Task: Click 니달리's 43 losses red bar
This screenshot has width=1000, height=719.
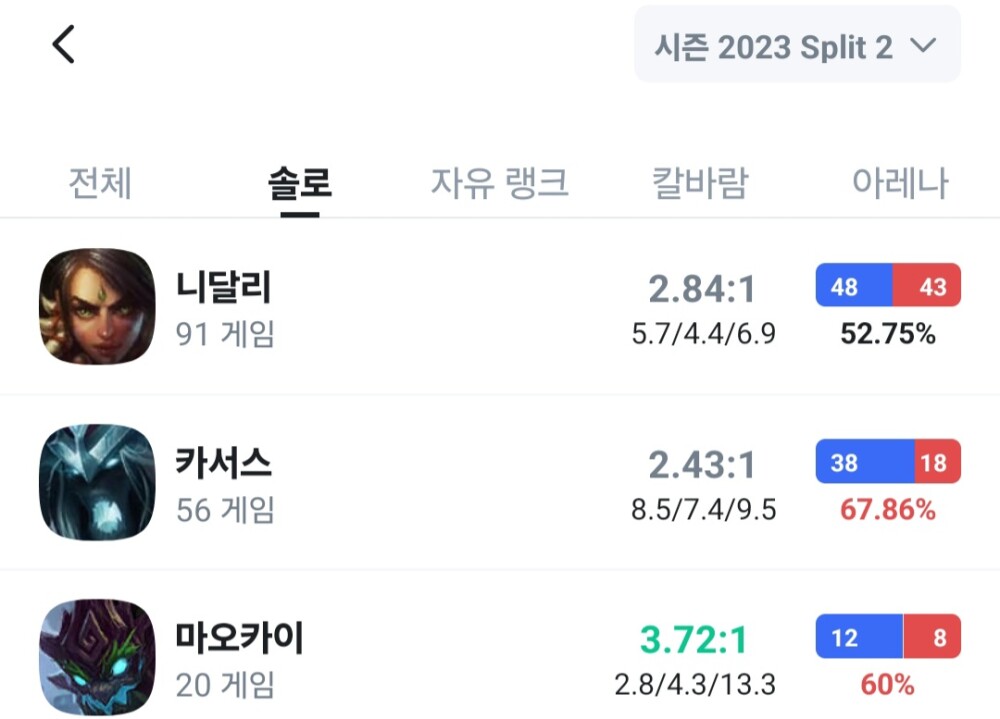Action: (927, 287)
